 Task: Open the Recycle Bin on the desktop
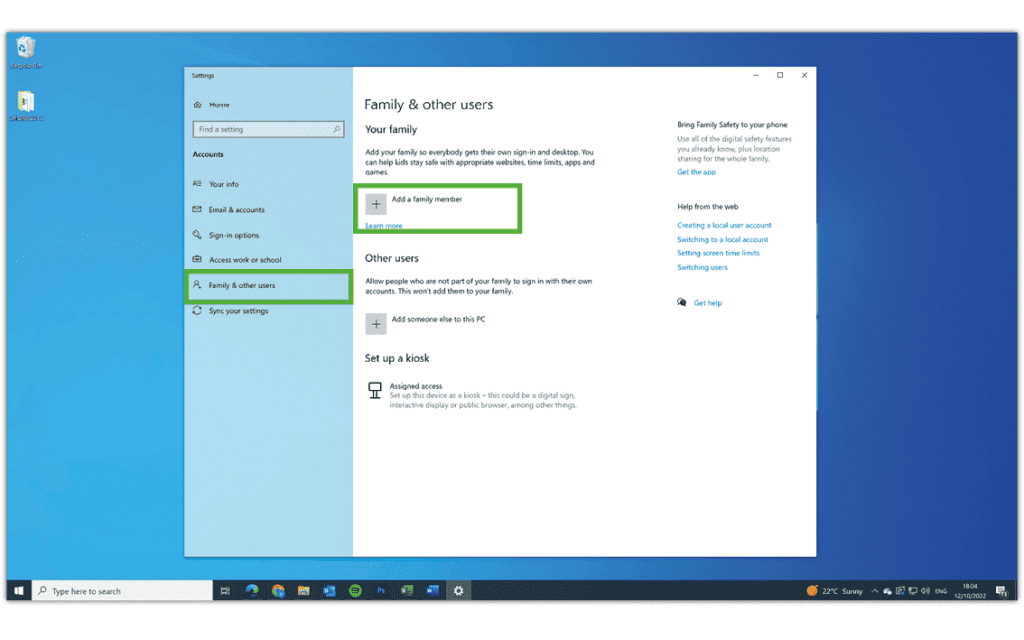[x=25, y=48]
